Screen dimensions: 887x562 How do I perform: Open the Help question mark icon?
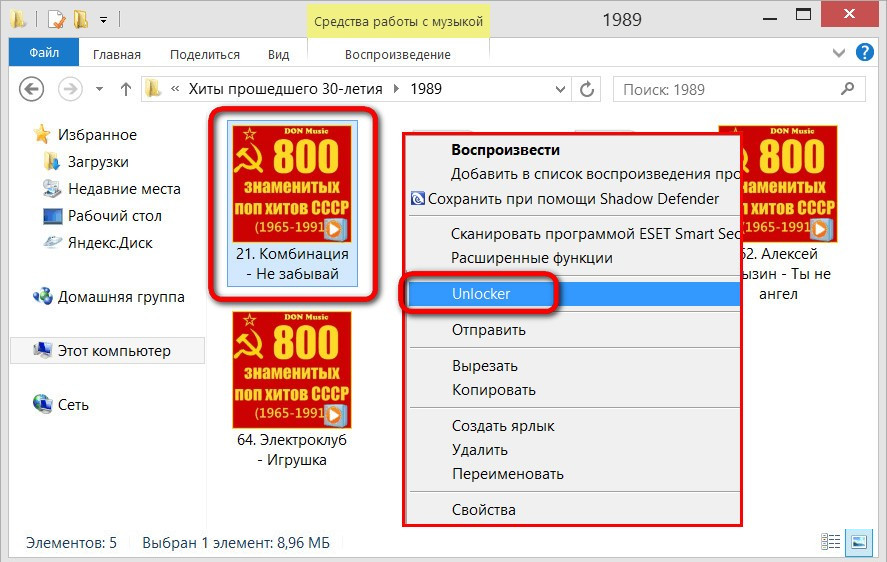pyautogui.click(x=864, y=53)
